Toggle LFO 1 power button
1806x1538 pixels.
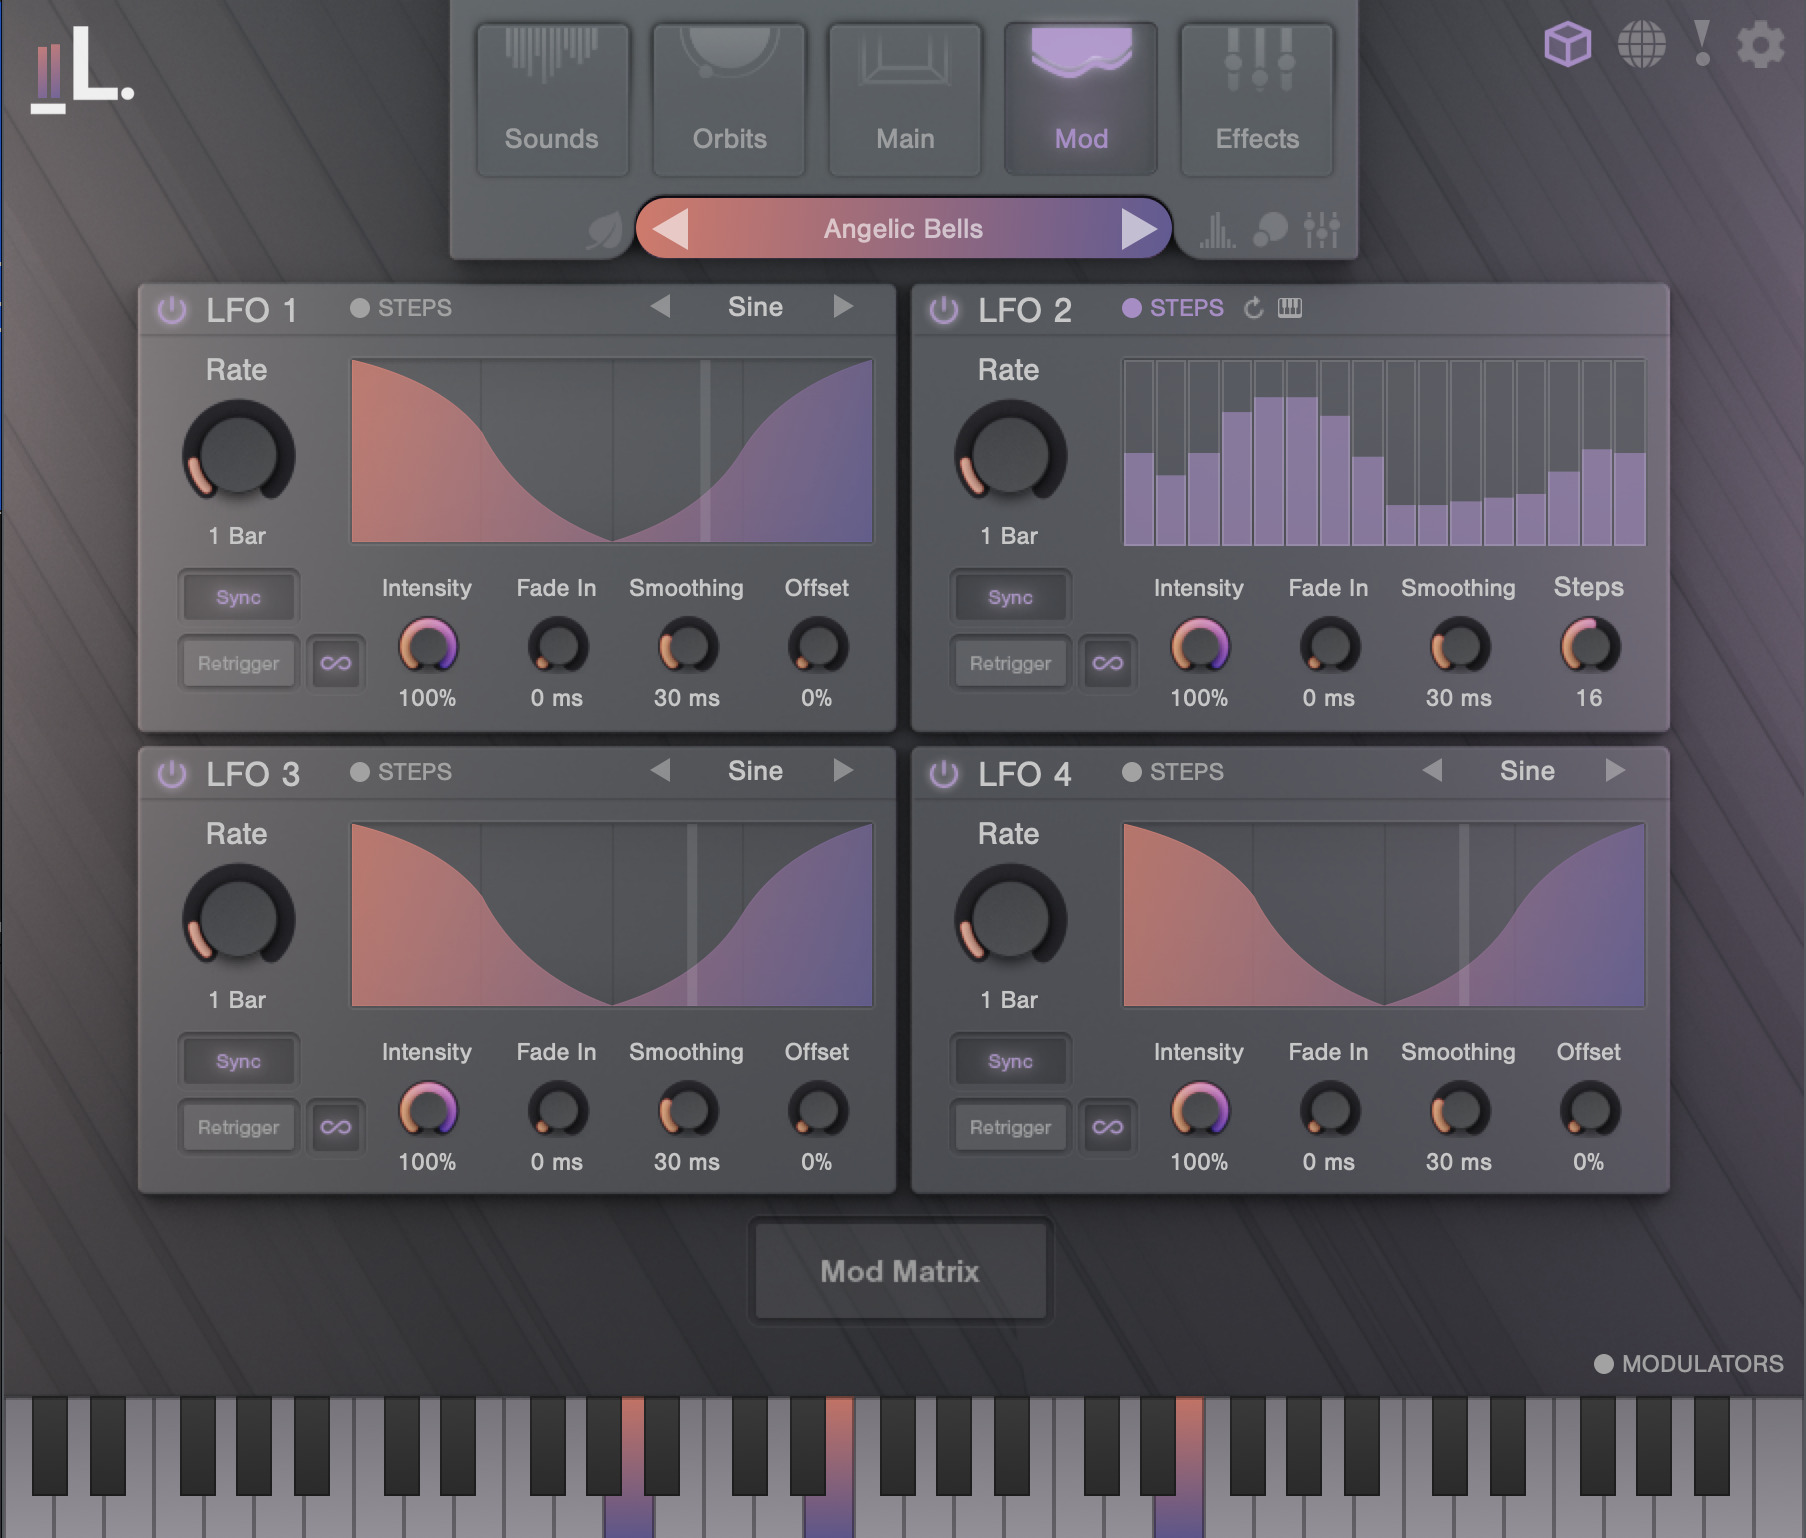click(x=172, y=310)
